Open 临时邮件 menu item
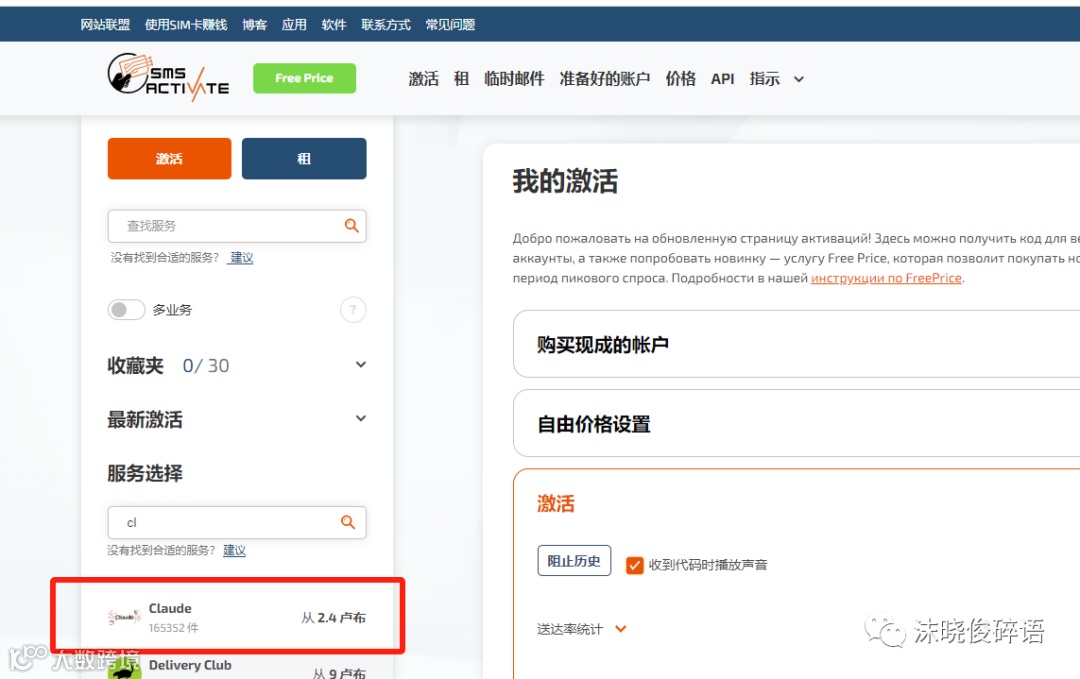Viewport: 1080px width, 679px height. pos(514,79)
